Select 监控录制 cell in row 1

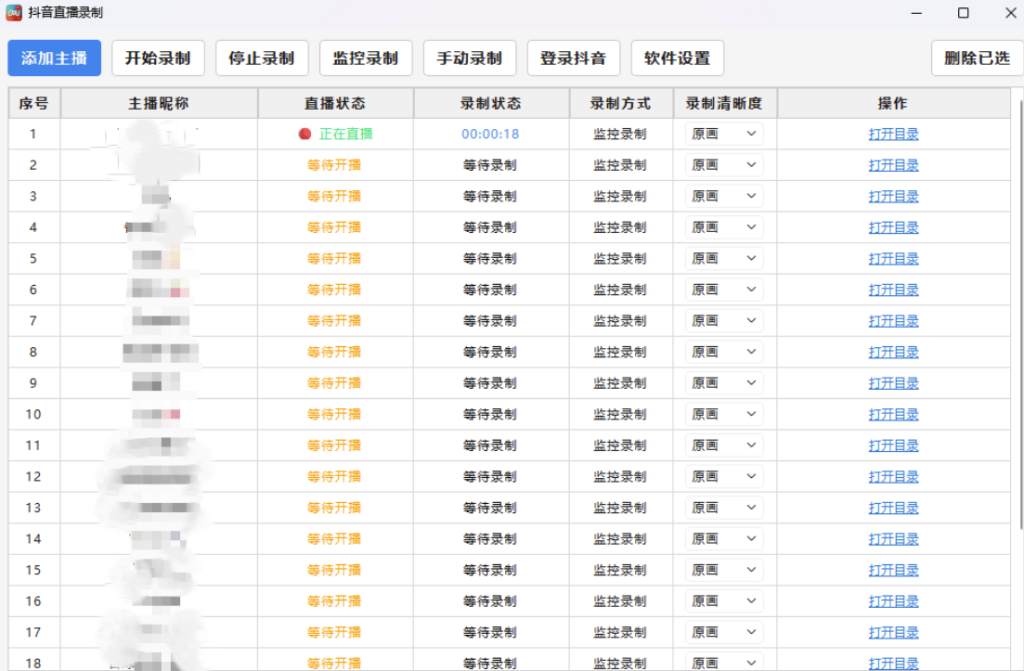[620, 134]
